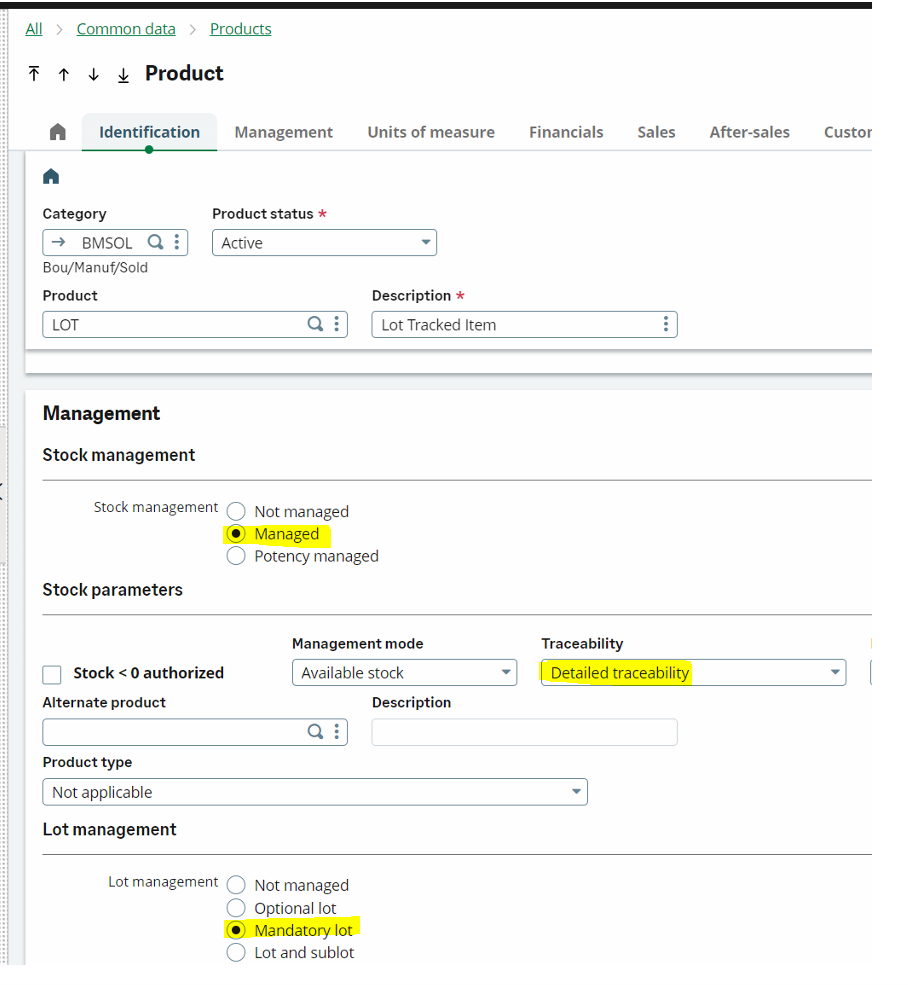Image resolution: width=908 pixels, height=985 pixels.
Task: Open the Category lookup magnifier
Action: (x=156, y=242)
